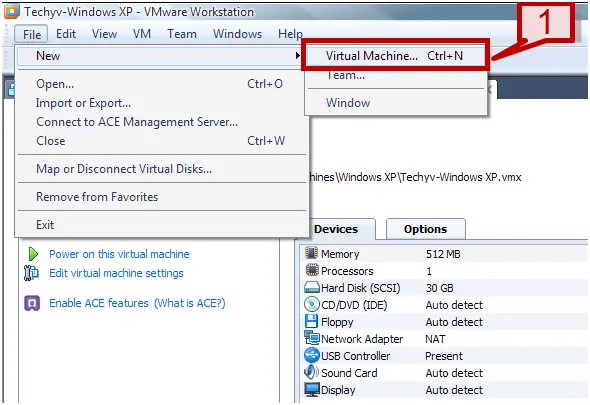The width and height of the screenshot is (590, 405).
Task: Select the Memory device label
Action: click(x=340, y=254)
